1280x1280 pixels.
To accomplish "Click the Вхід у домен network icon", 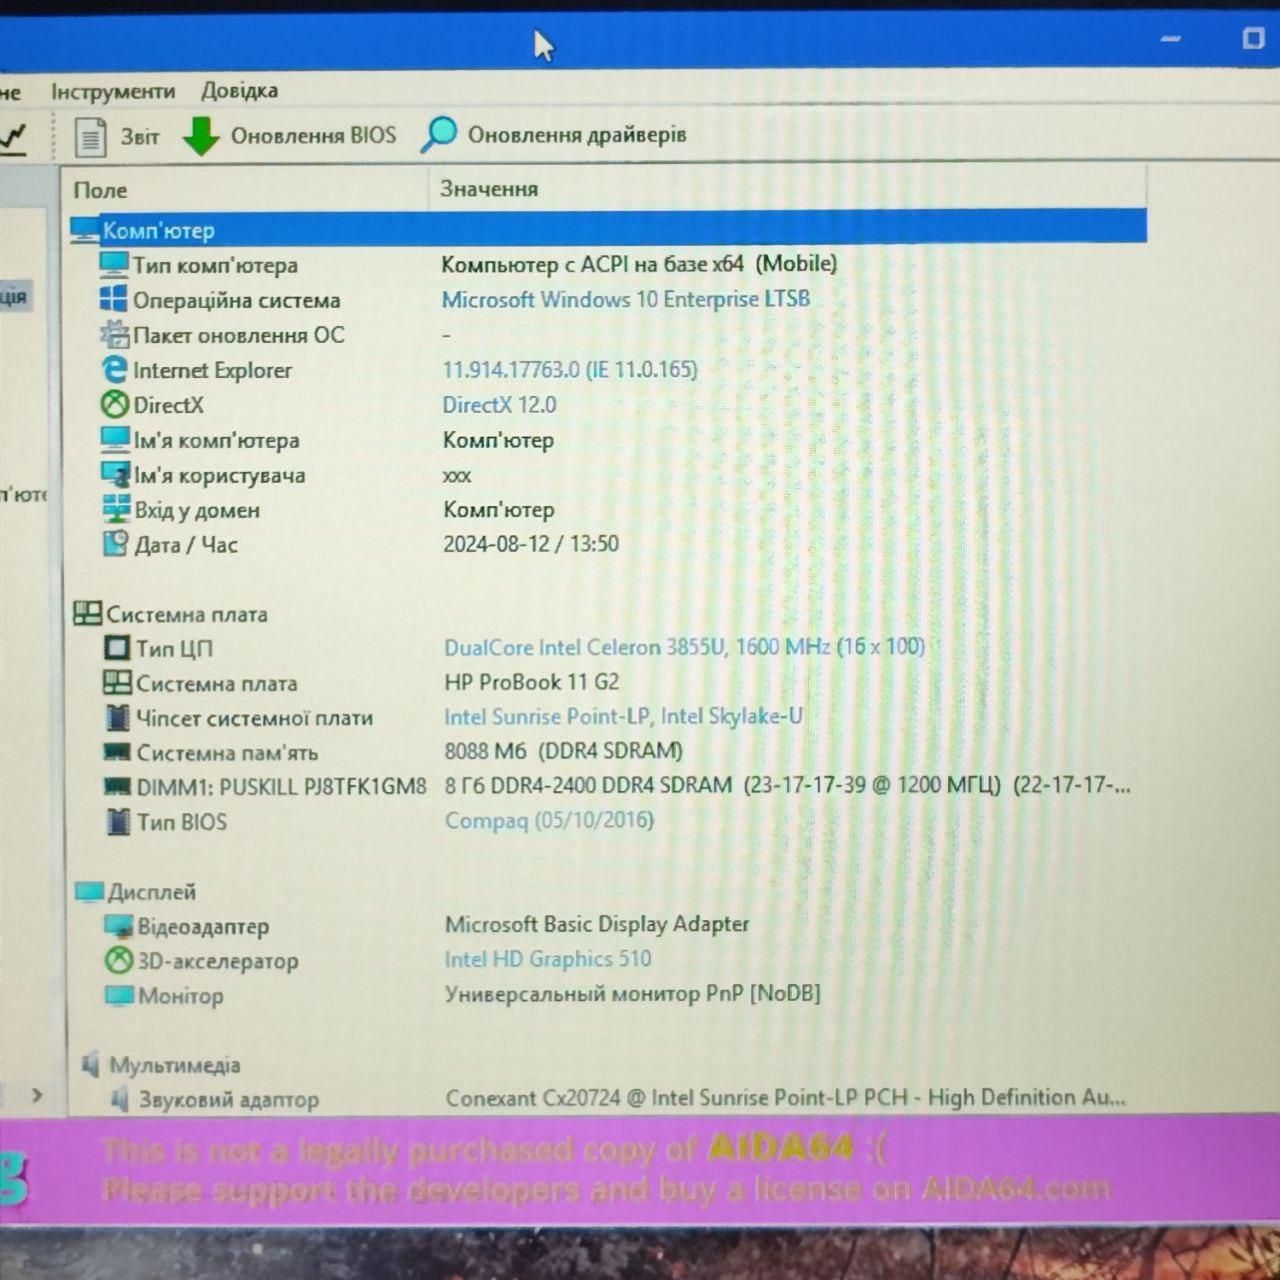I will click(x=117, y=509).
